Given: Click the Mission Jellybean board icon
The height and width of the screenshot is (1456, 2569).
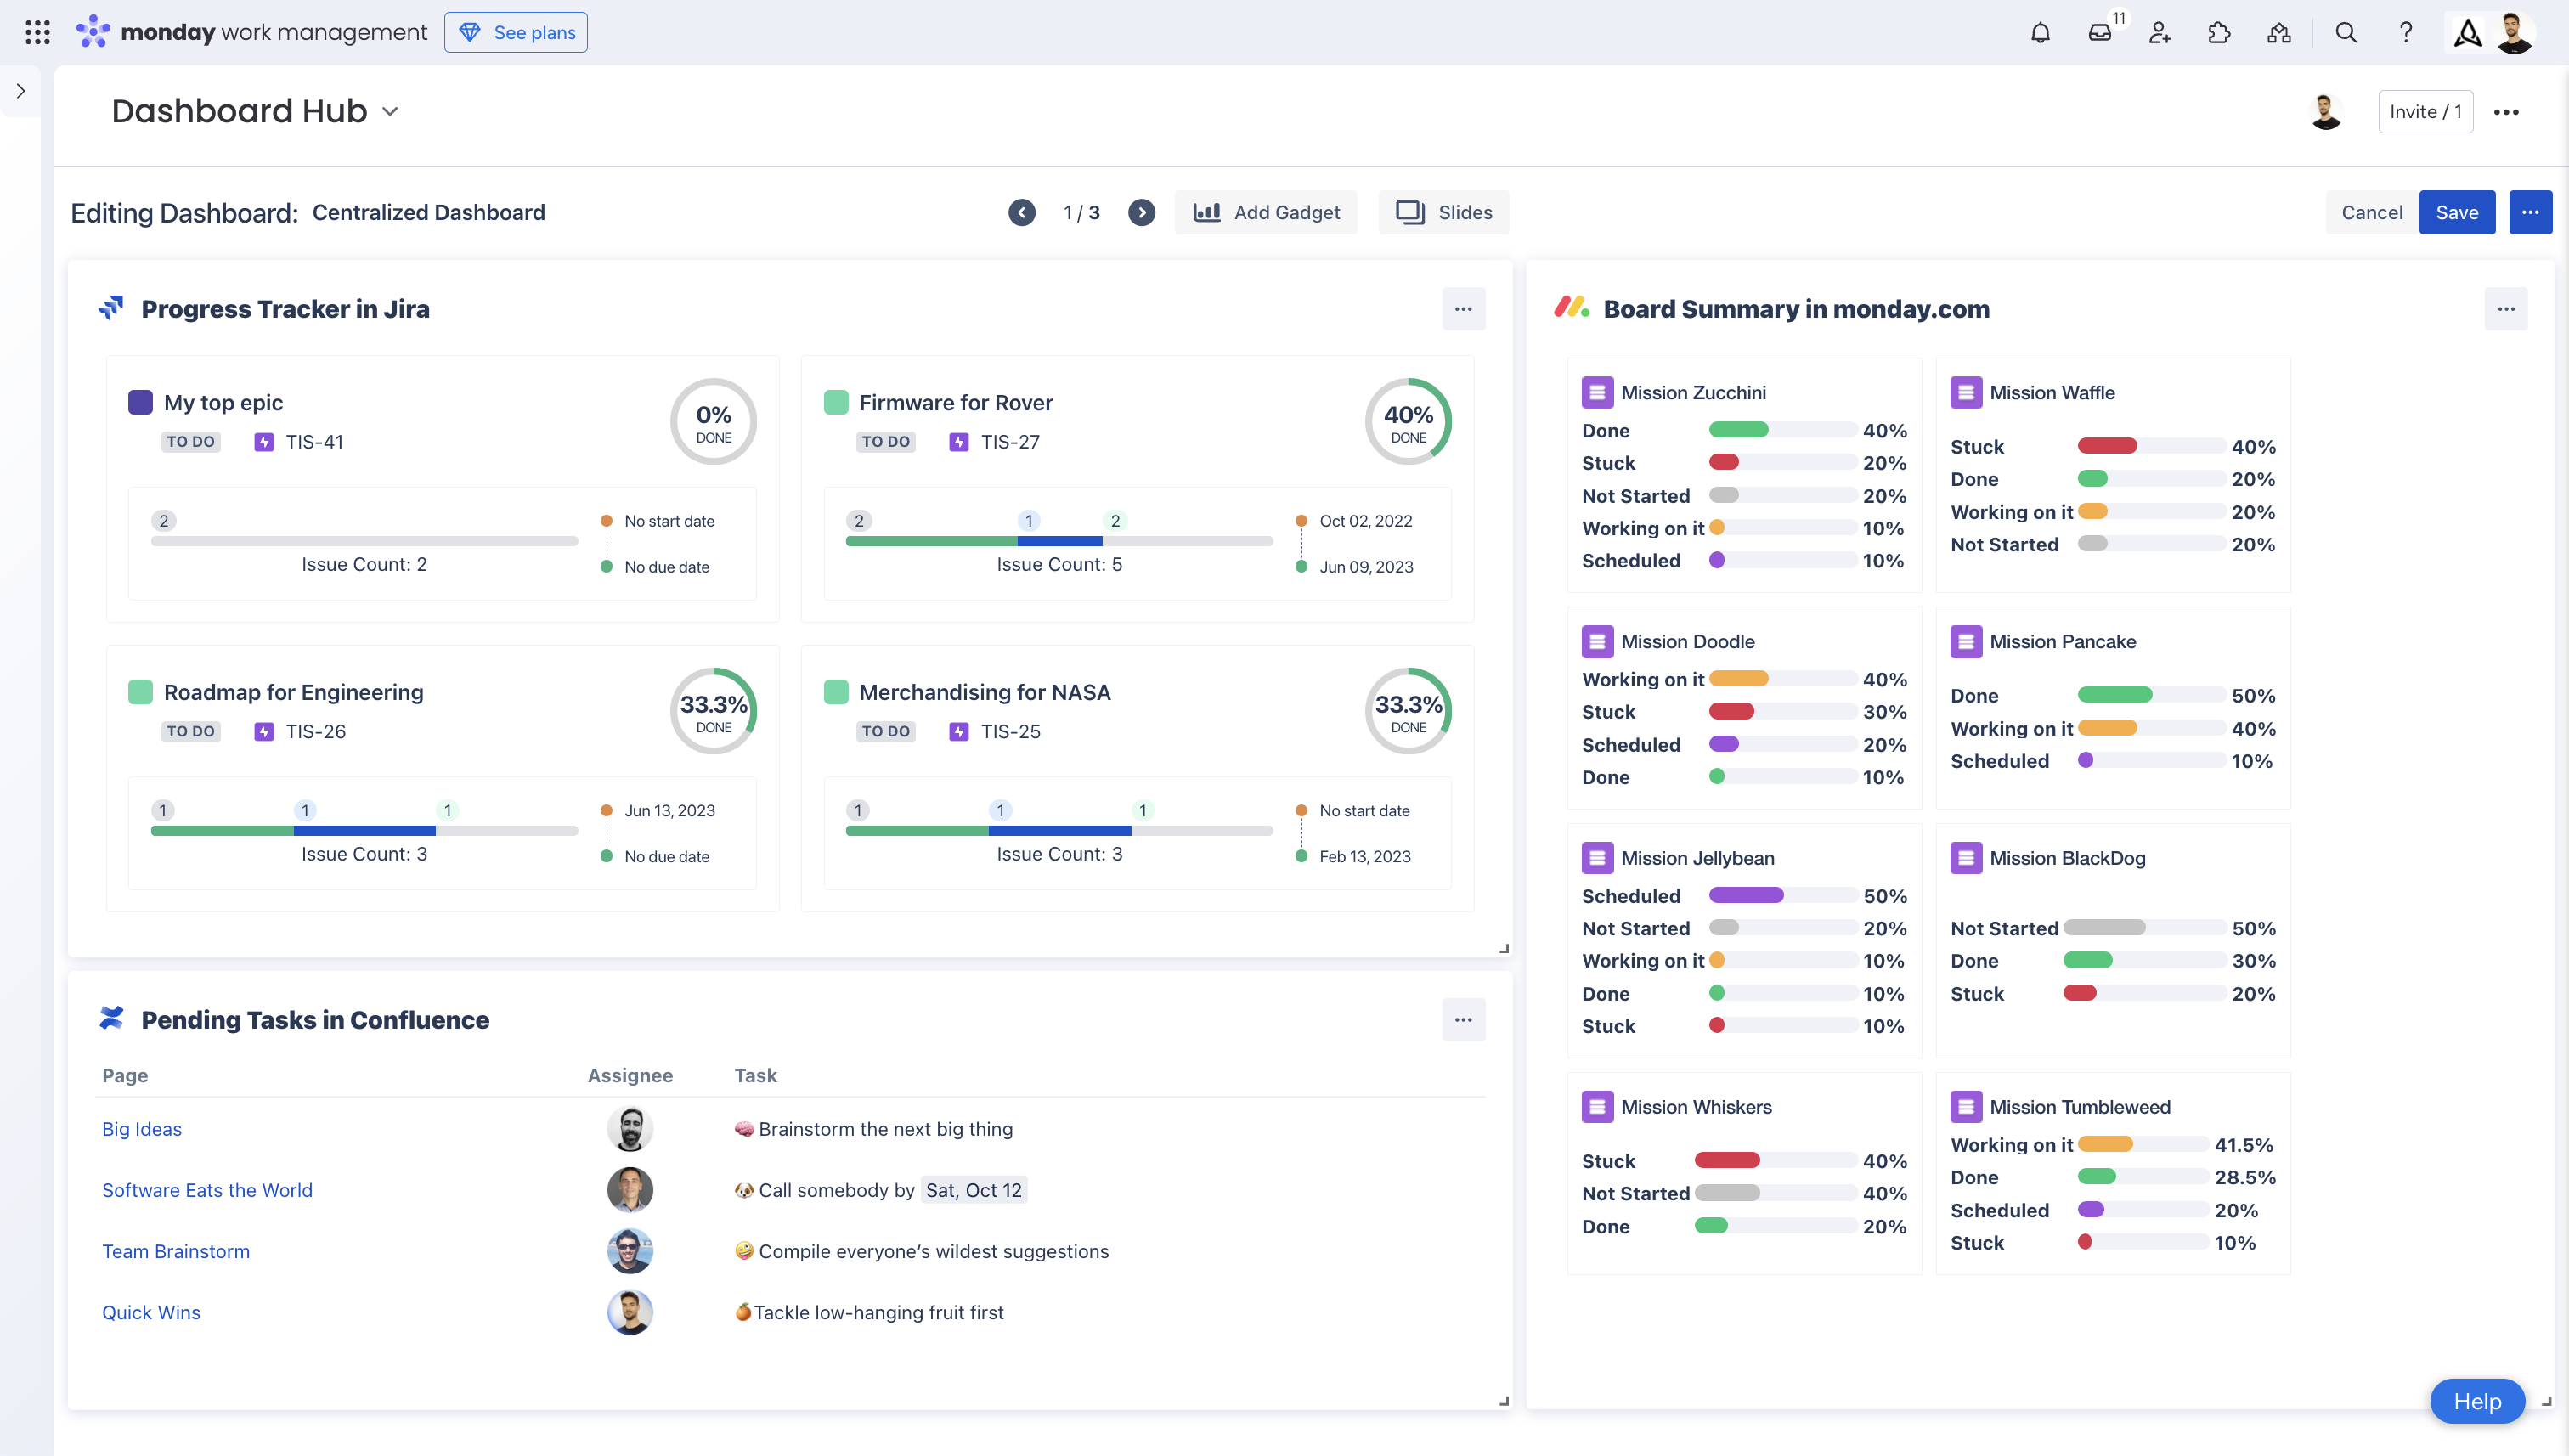Looking at the screenshot, I should (1597, 858).
